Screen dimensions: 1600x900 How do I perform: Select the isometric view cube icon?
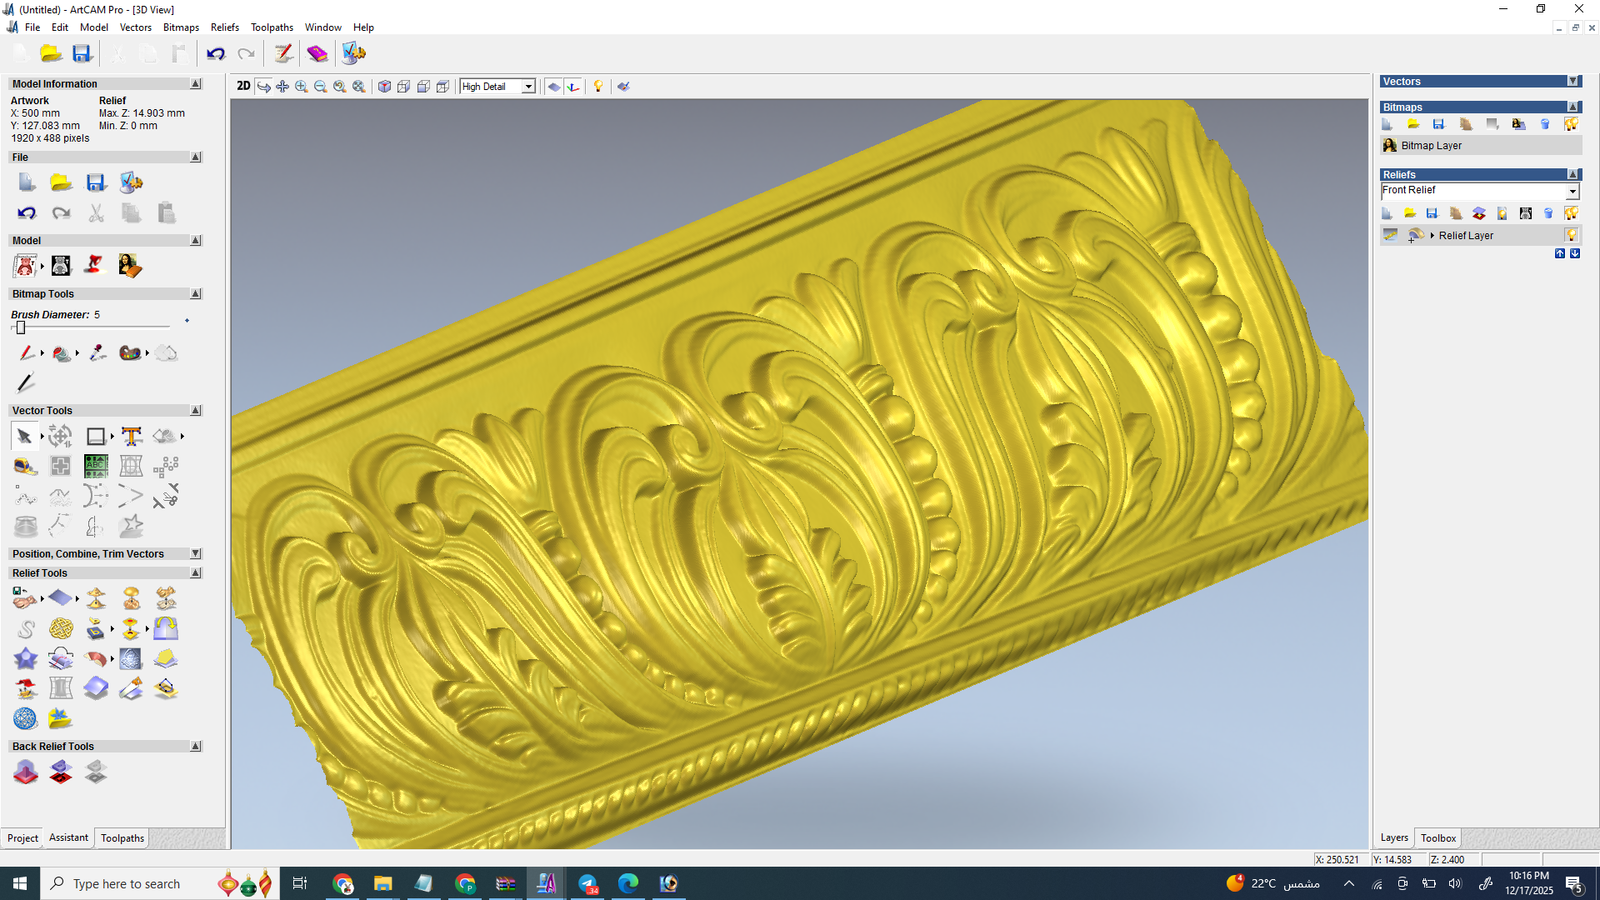tap(384, 87)
